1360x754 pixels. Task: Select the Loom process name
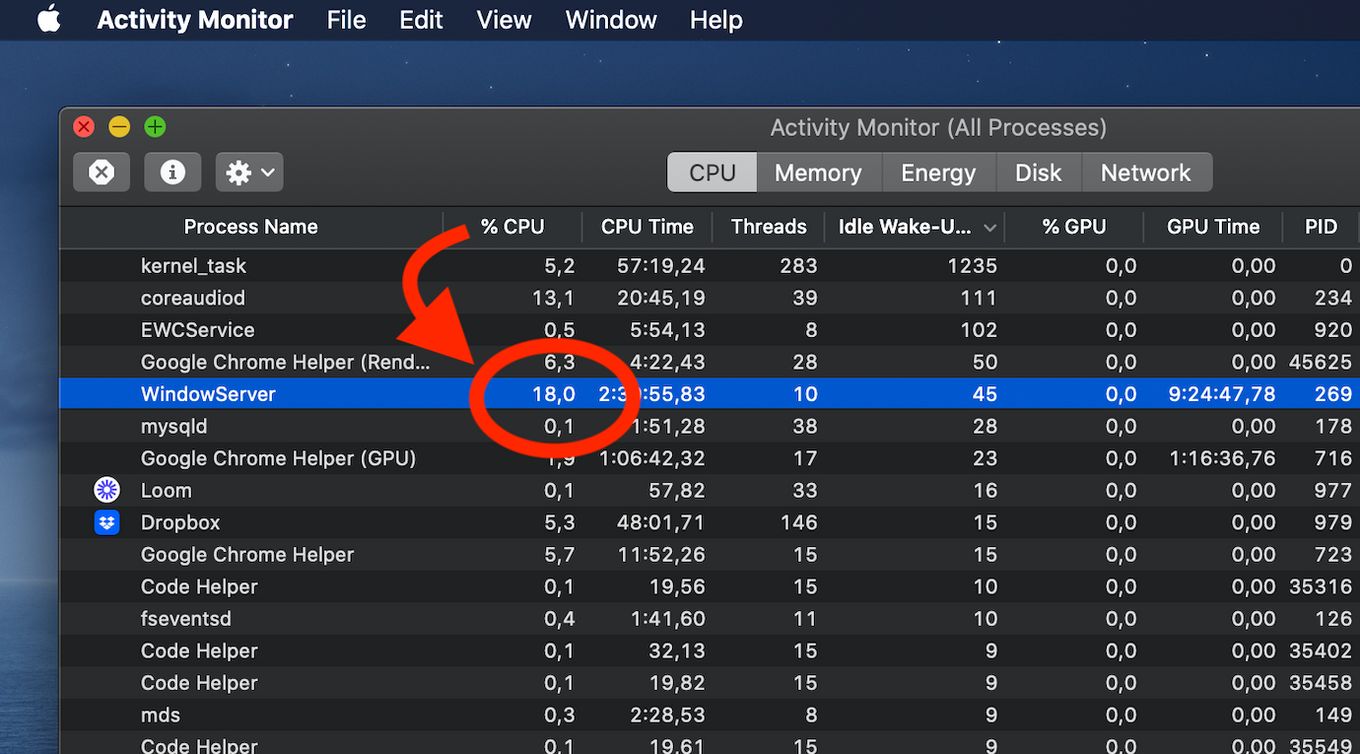tap(166, 490)
